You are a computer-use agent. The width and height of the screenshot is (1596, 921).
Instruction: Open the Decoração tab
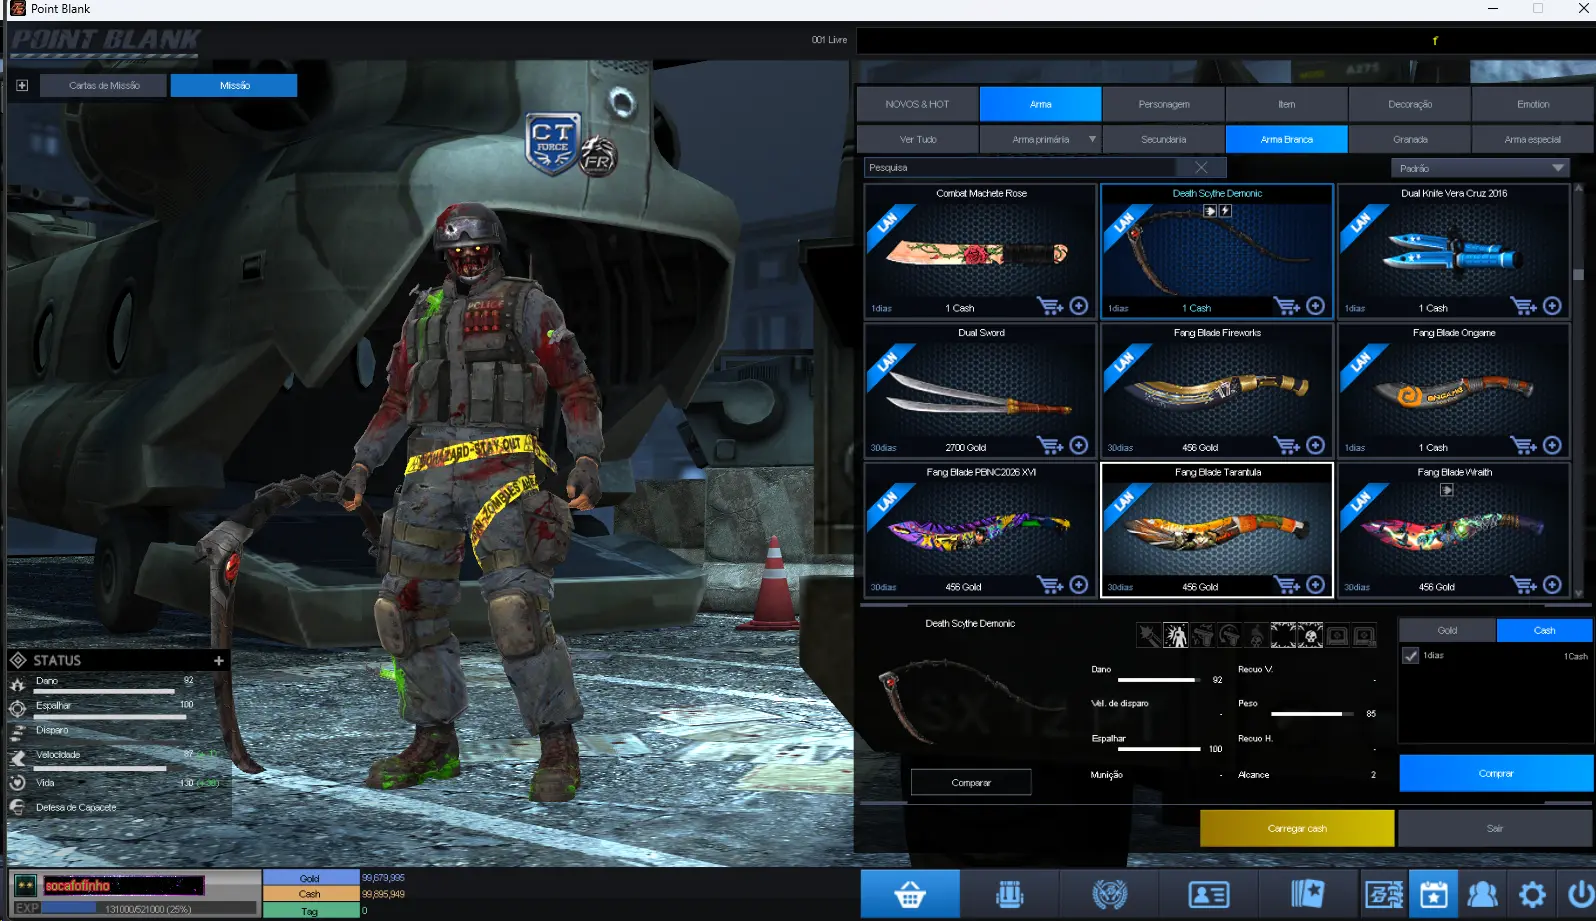pyautogui.click(x=1410, y=104)
